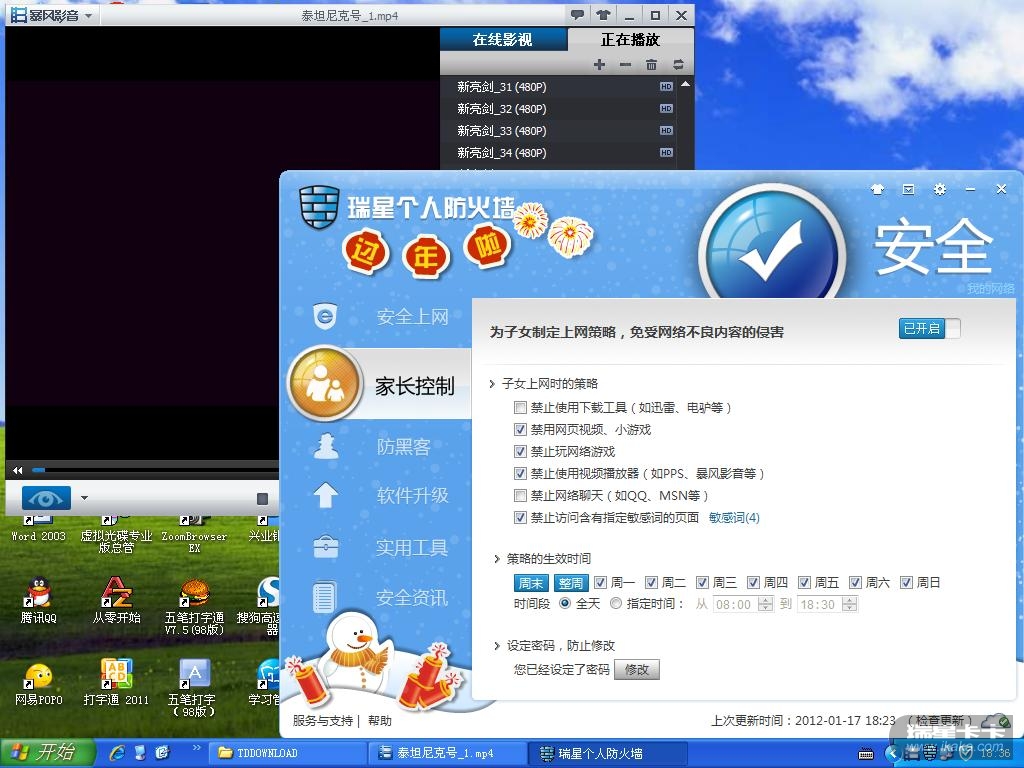This screenshot has height=768, width=1024.
Task: Uncheck 禁用网页视频、小游戏 option
Action: (x=520, y=430)
